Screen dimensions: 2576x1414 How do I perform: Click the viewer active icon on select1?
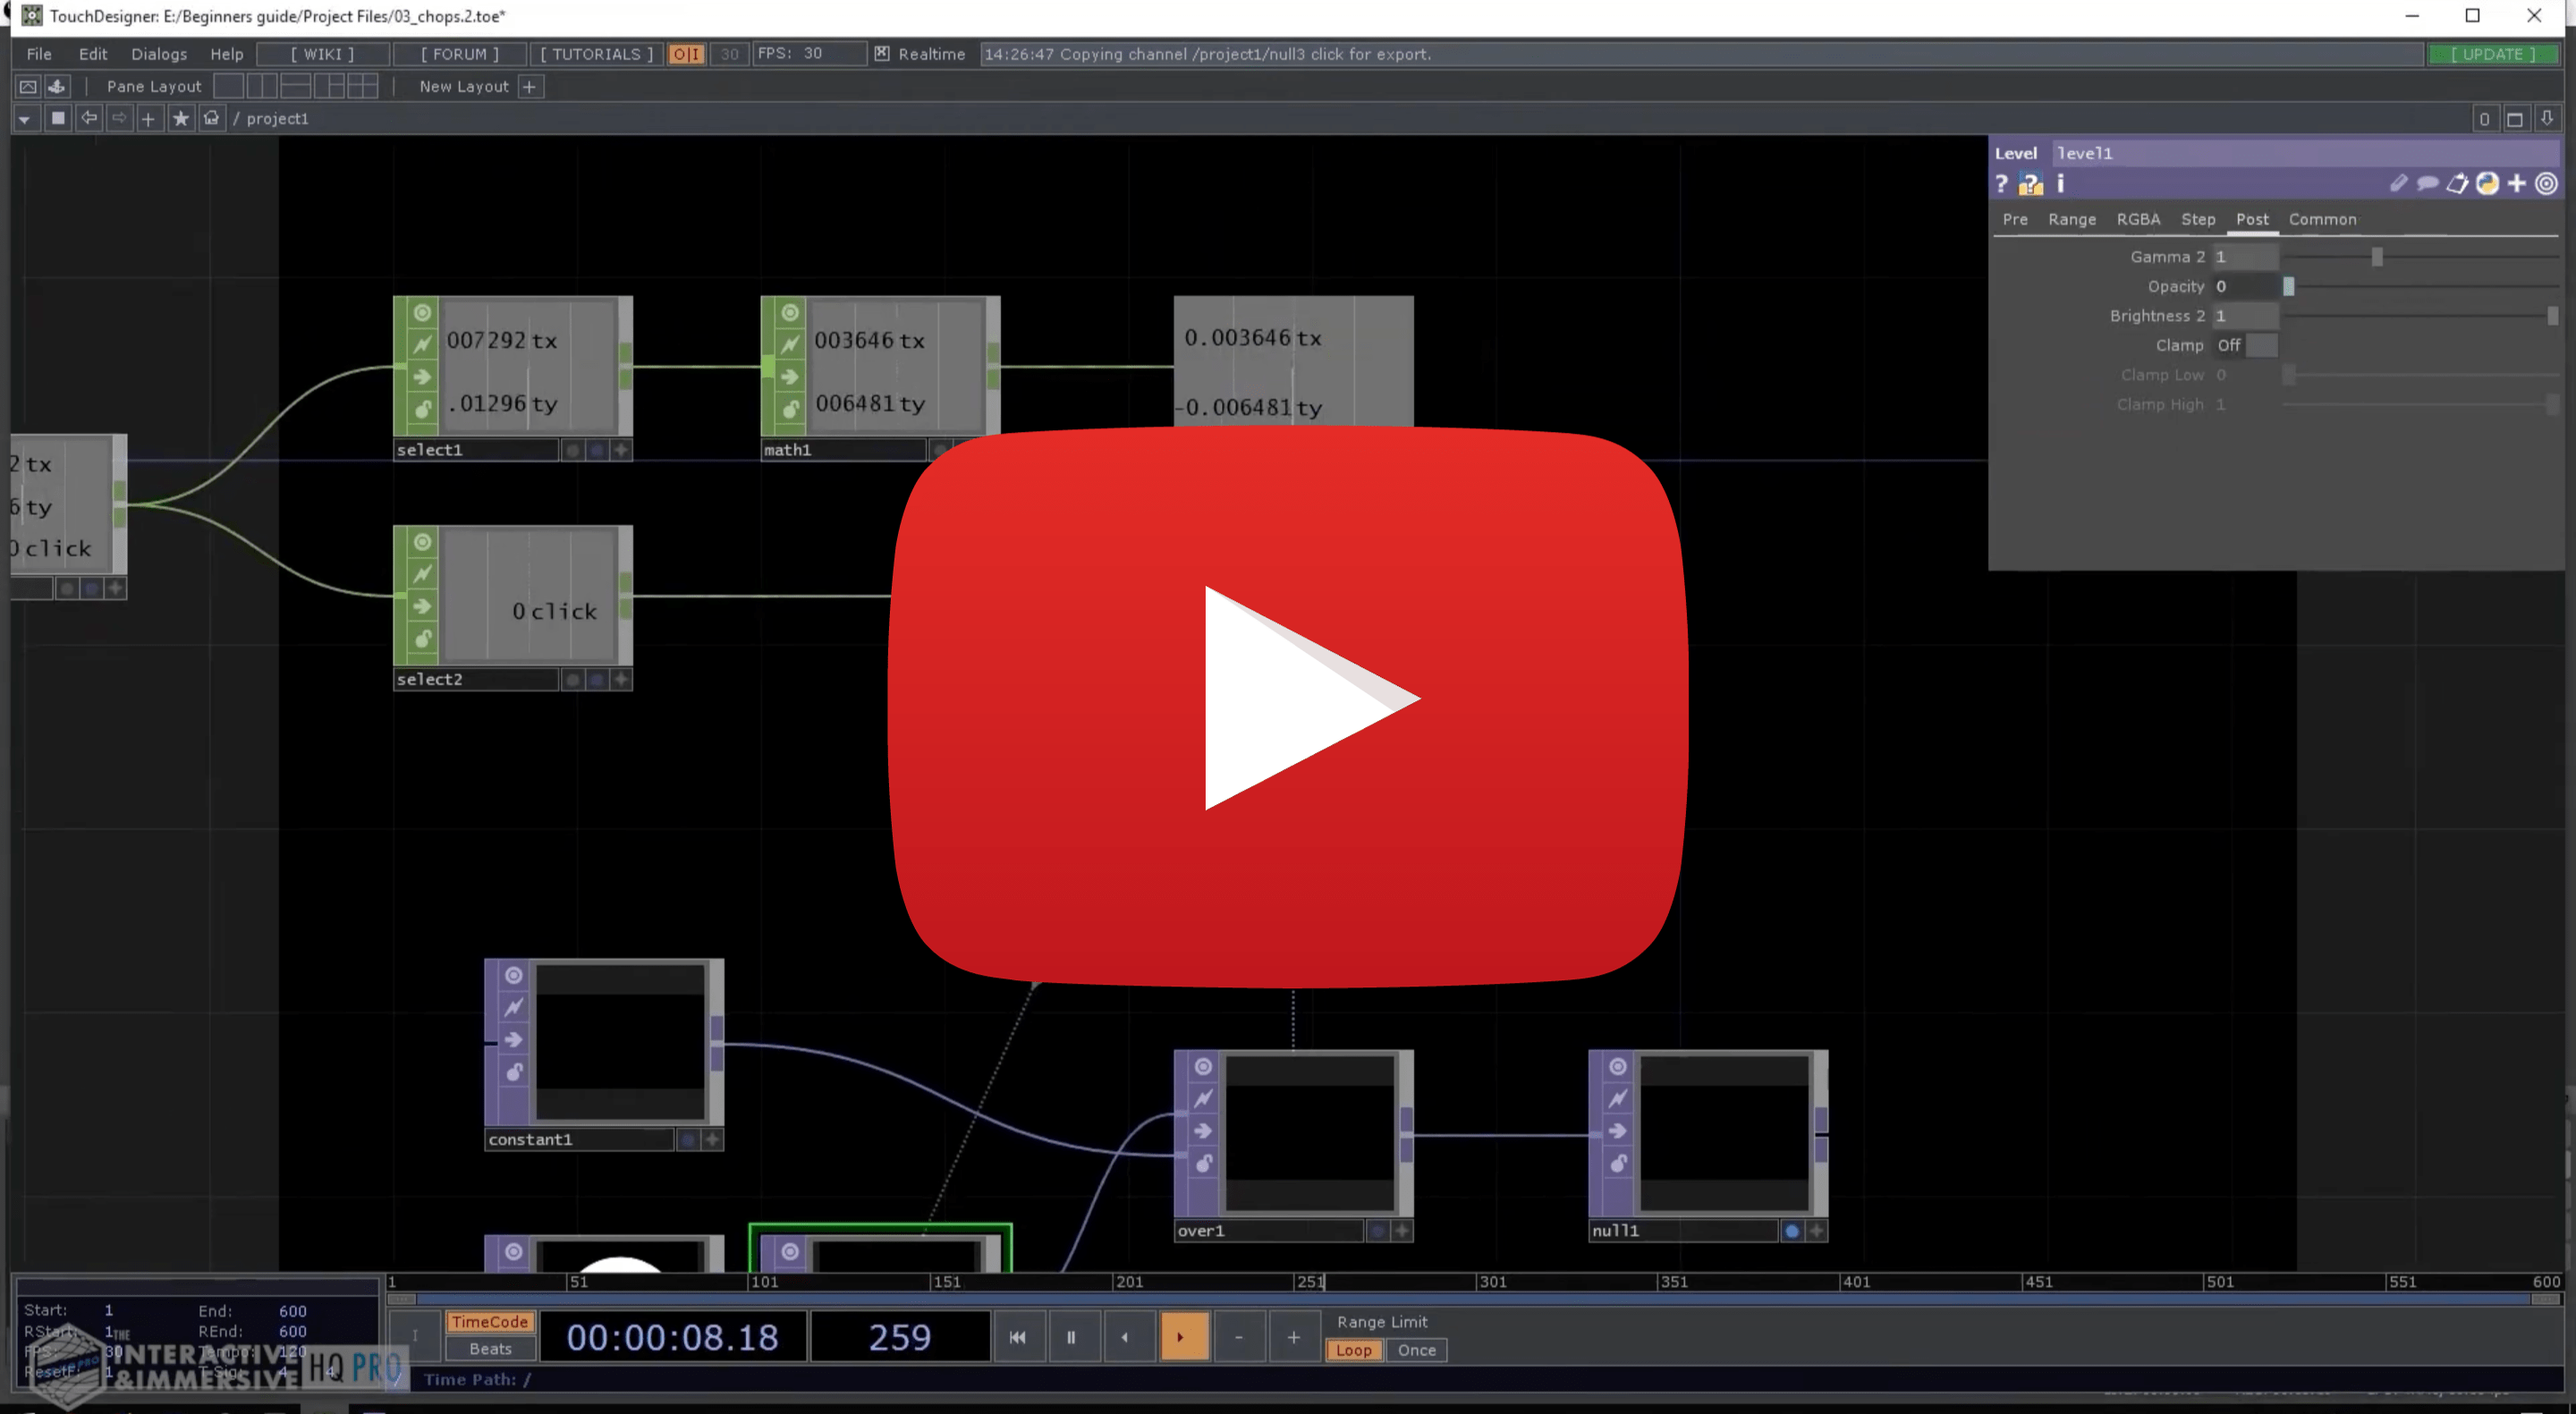point(422,313)
